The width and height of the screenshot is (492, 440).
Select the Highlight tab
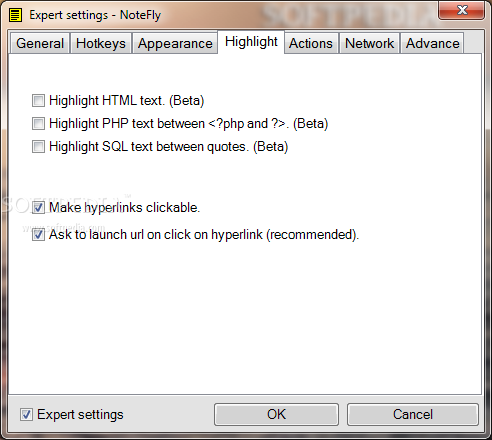(251, 42)
